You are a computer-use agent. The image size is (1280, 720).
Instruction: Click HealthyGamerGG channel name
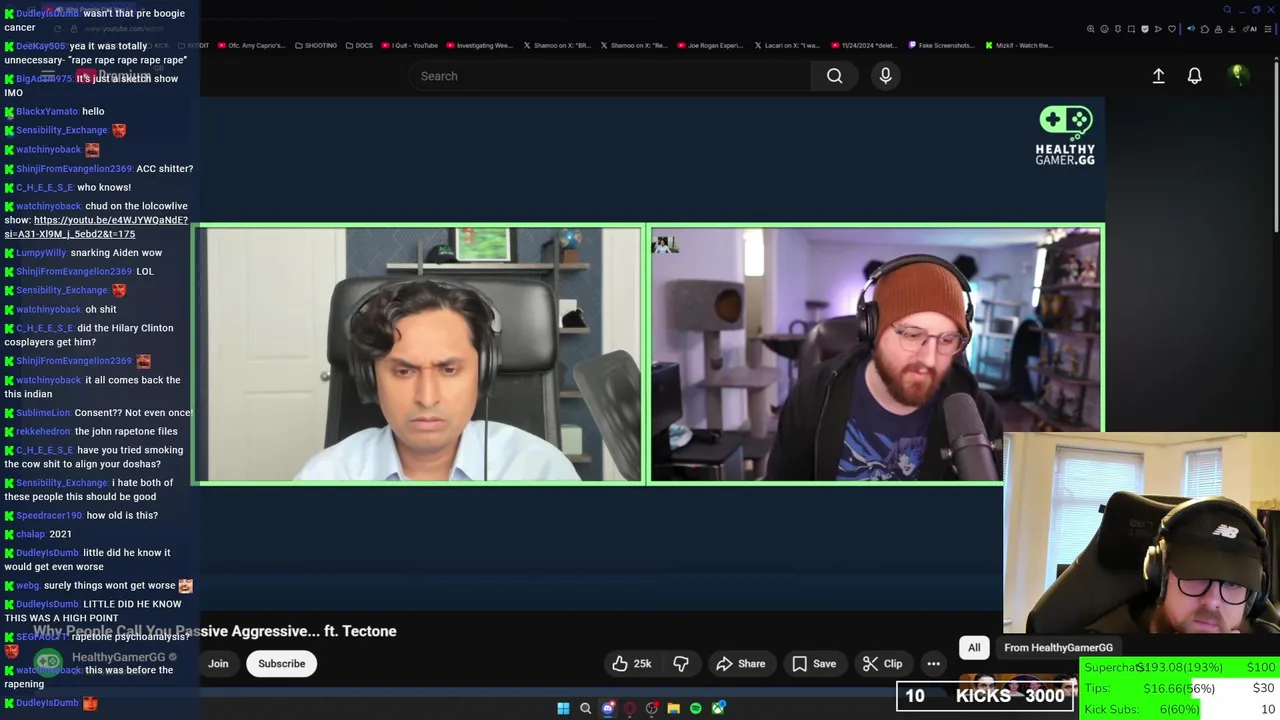[x=118, y=658]
